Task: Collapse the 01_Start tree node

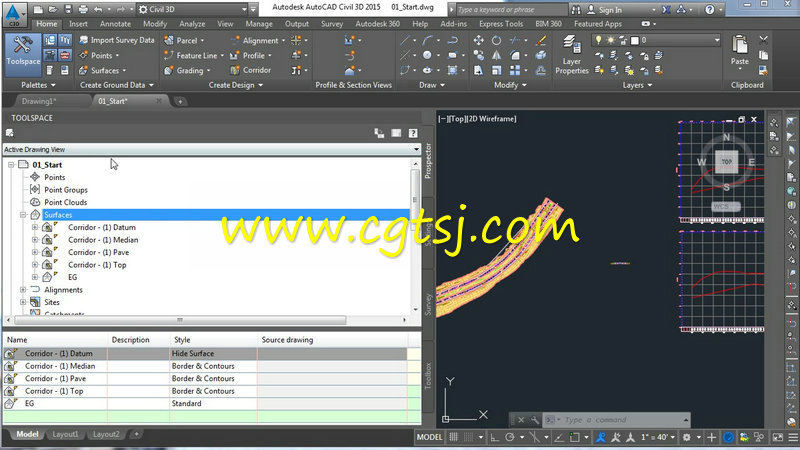Action: coord(11,165)
